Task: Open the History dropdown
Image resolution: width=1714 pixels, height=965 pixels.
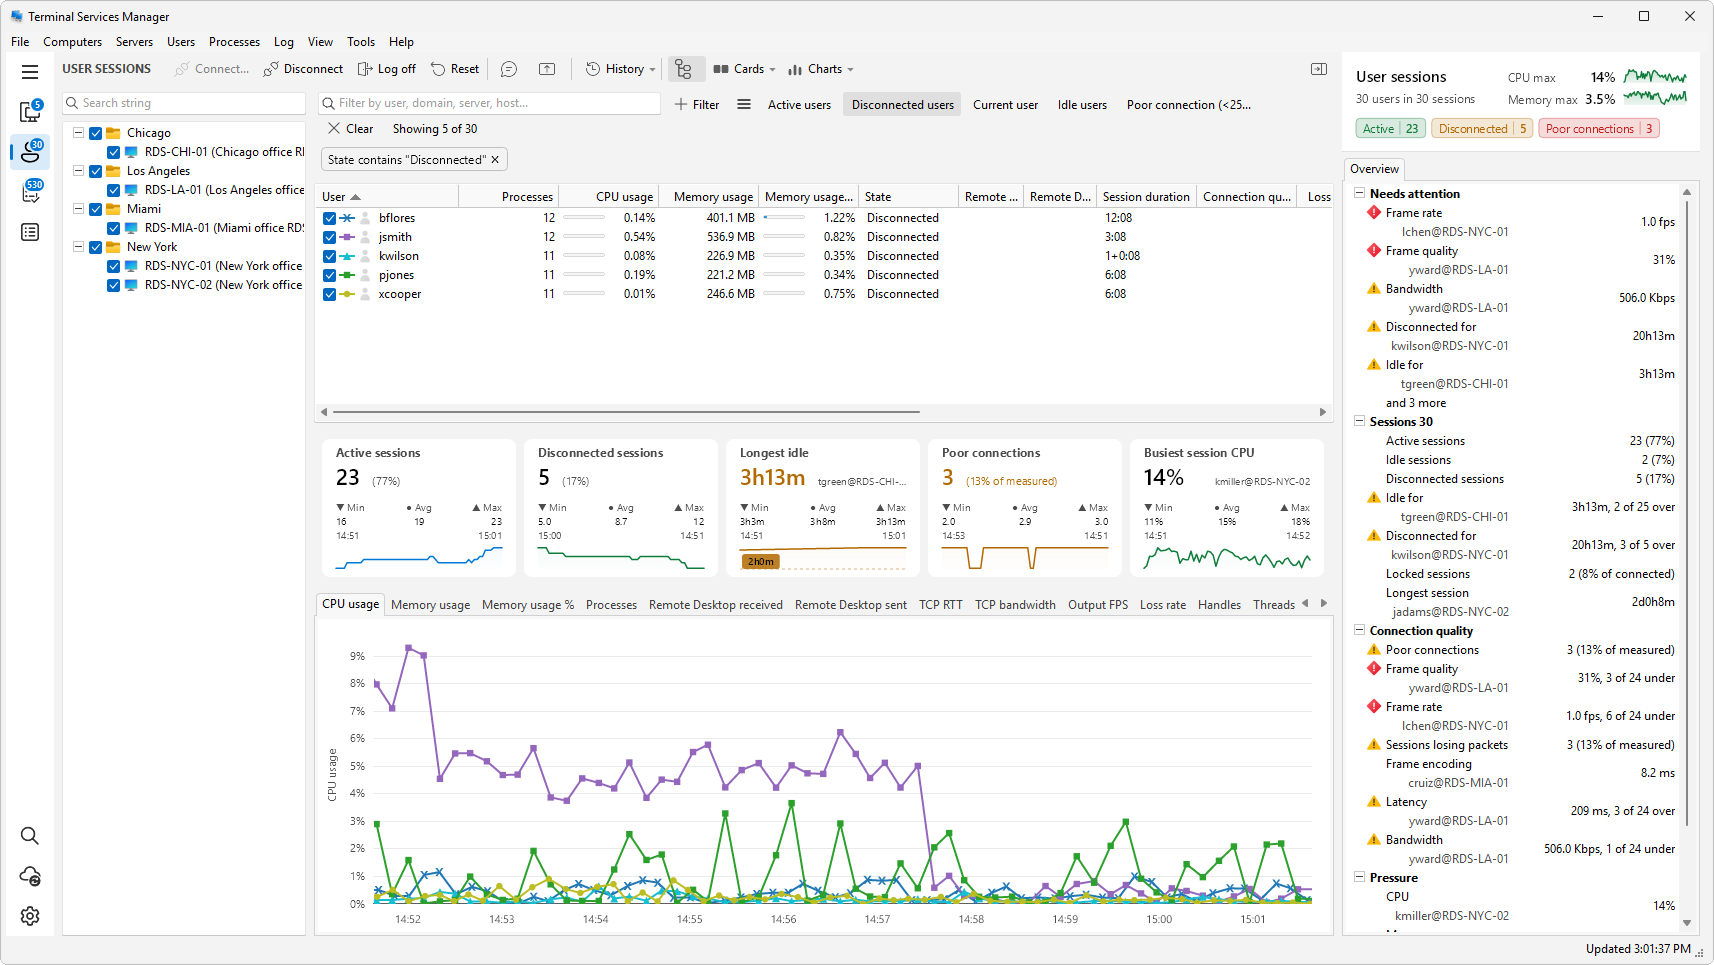Action: (x=620, y=69)
